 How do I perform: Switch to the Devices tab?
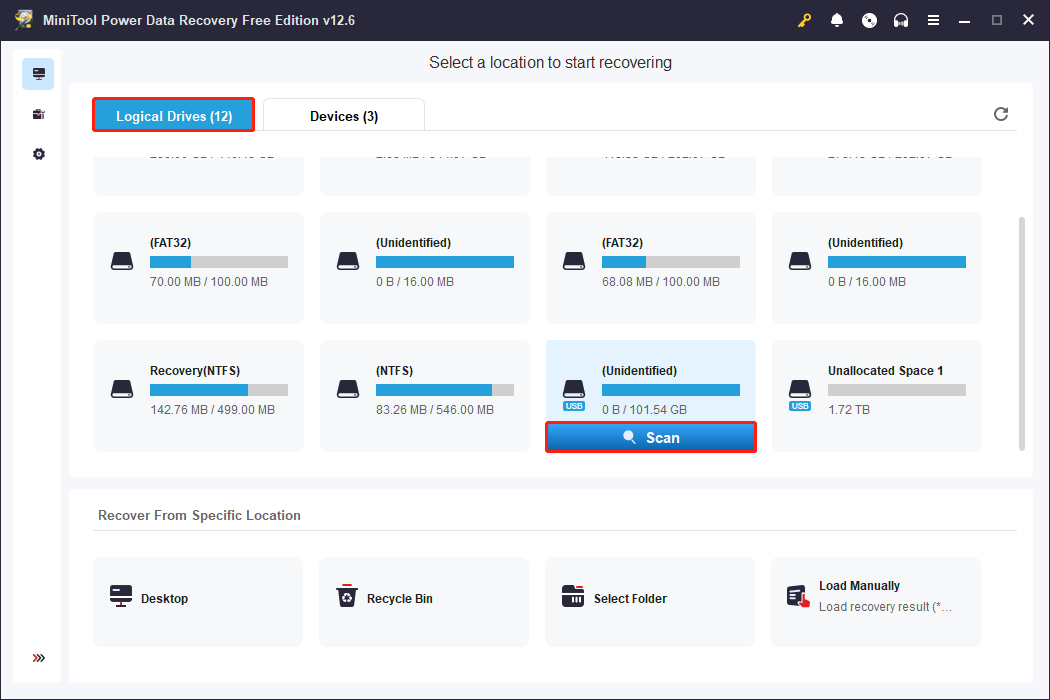click(344, 116)
